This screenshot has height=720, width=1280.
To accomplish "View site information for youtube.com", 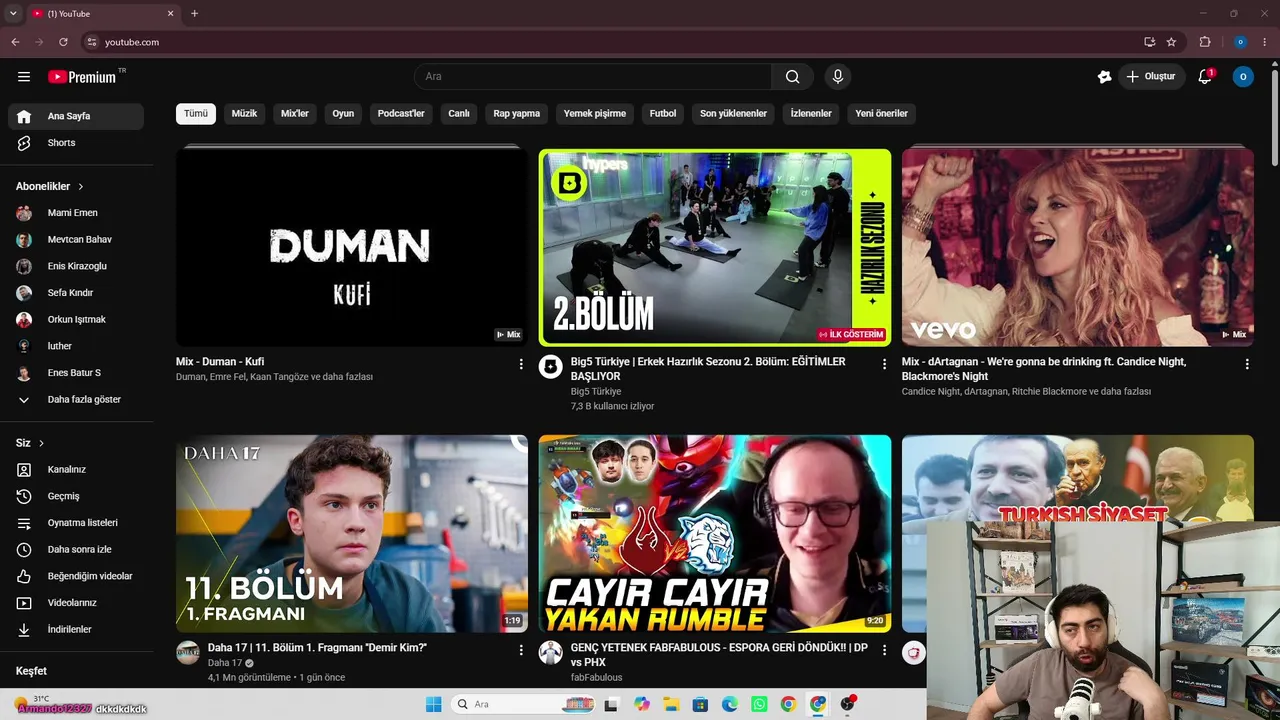I will [x=91, y=42].
